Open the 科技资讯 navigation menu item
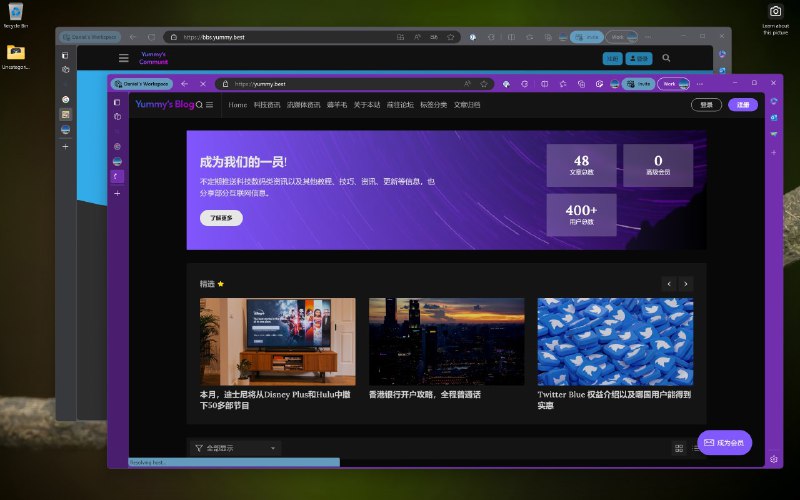 [x=267, y=105]
